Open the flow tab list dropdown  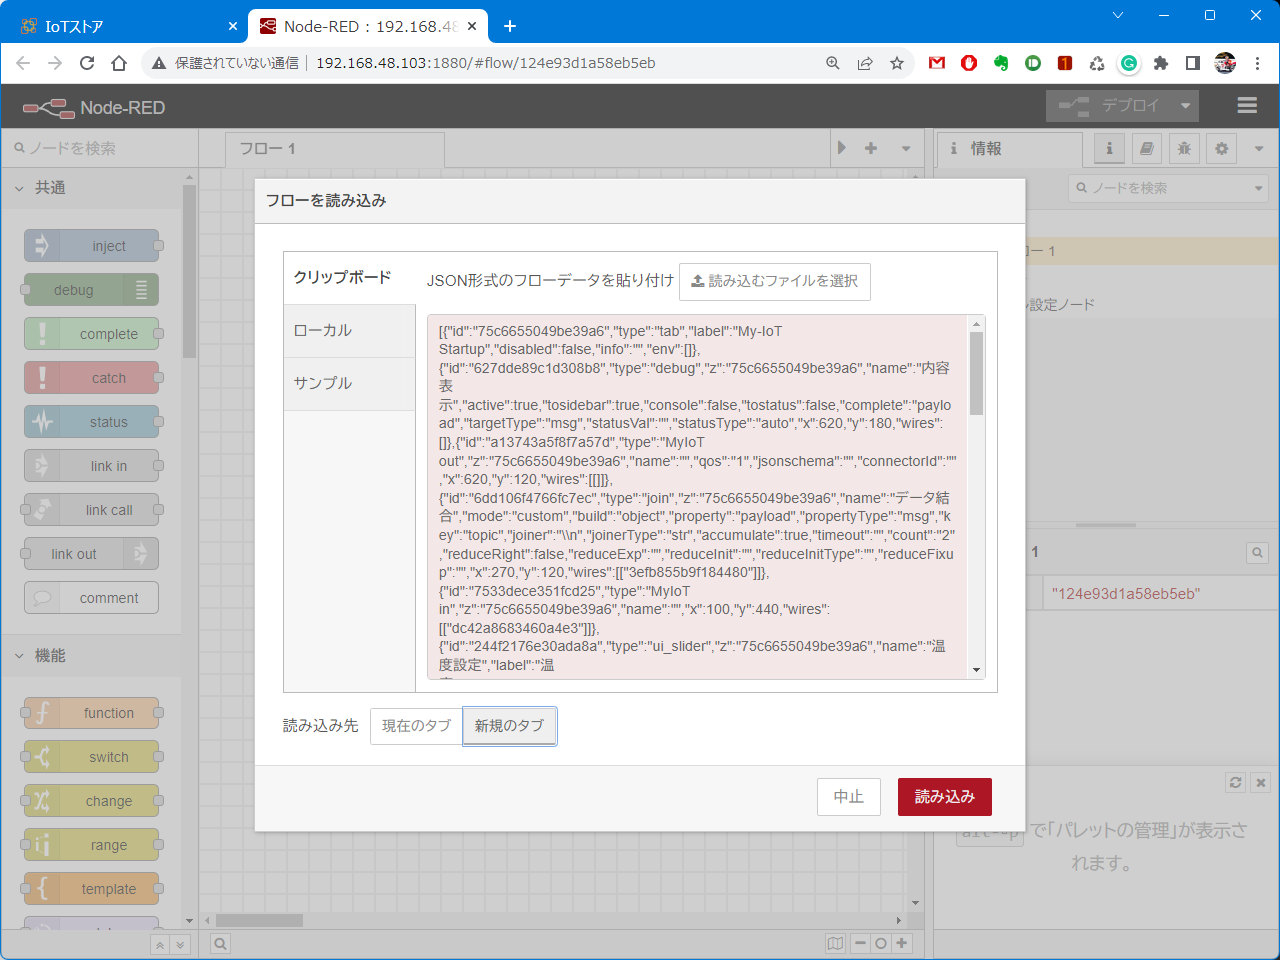pyautogui.click(x=906, y=148)
